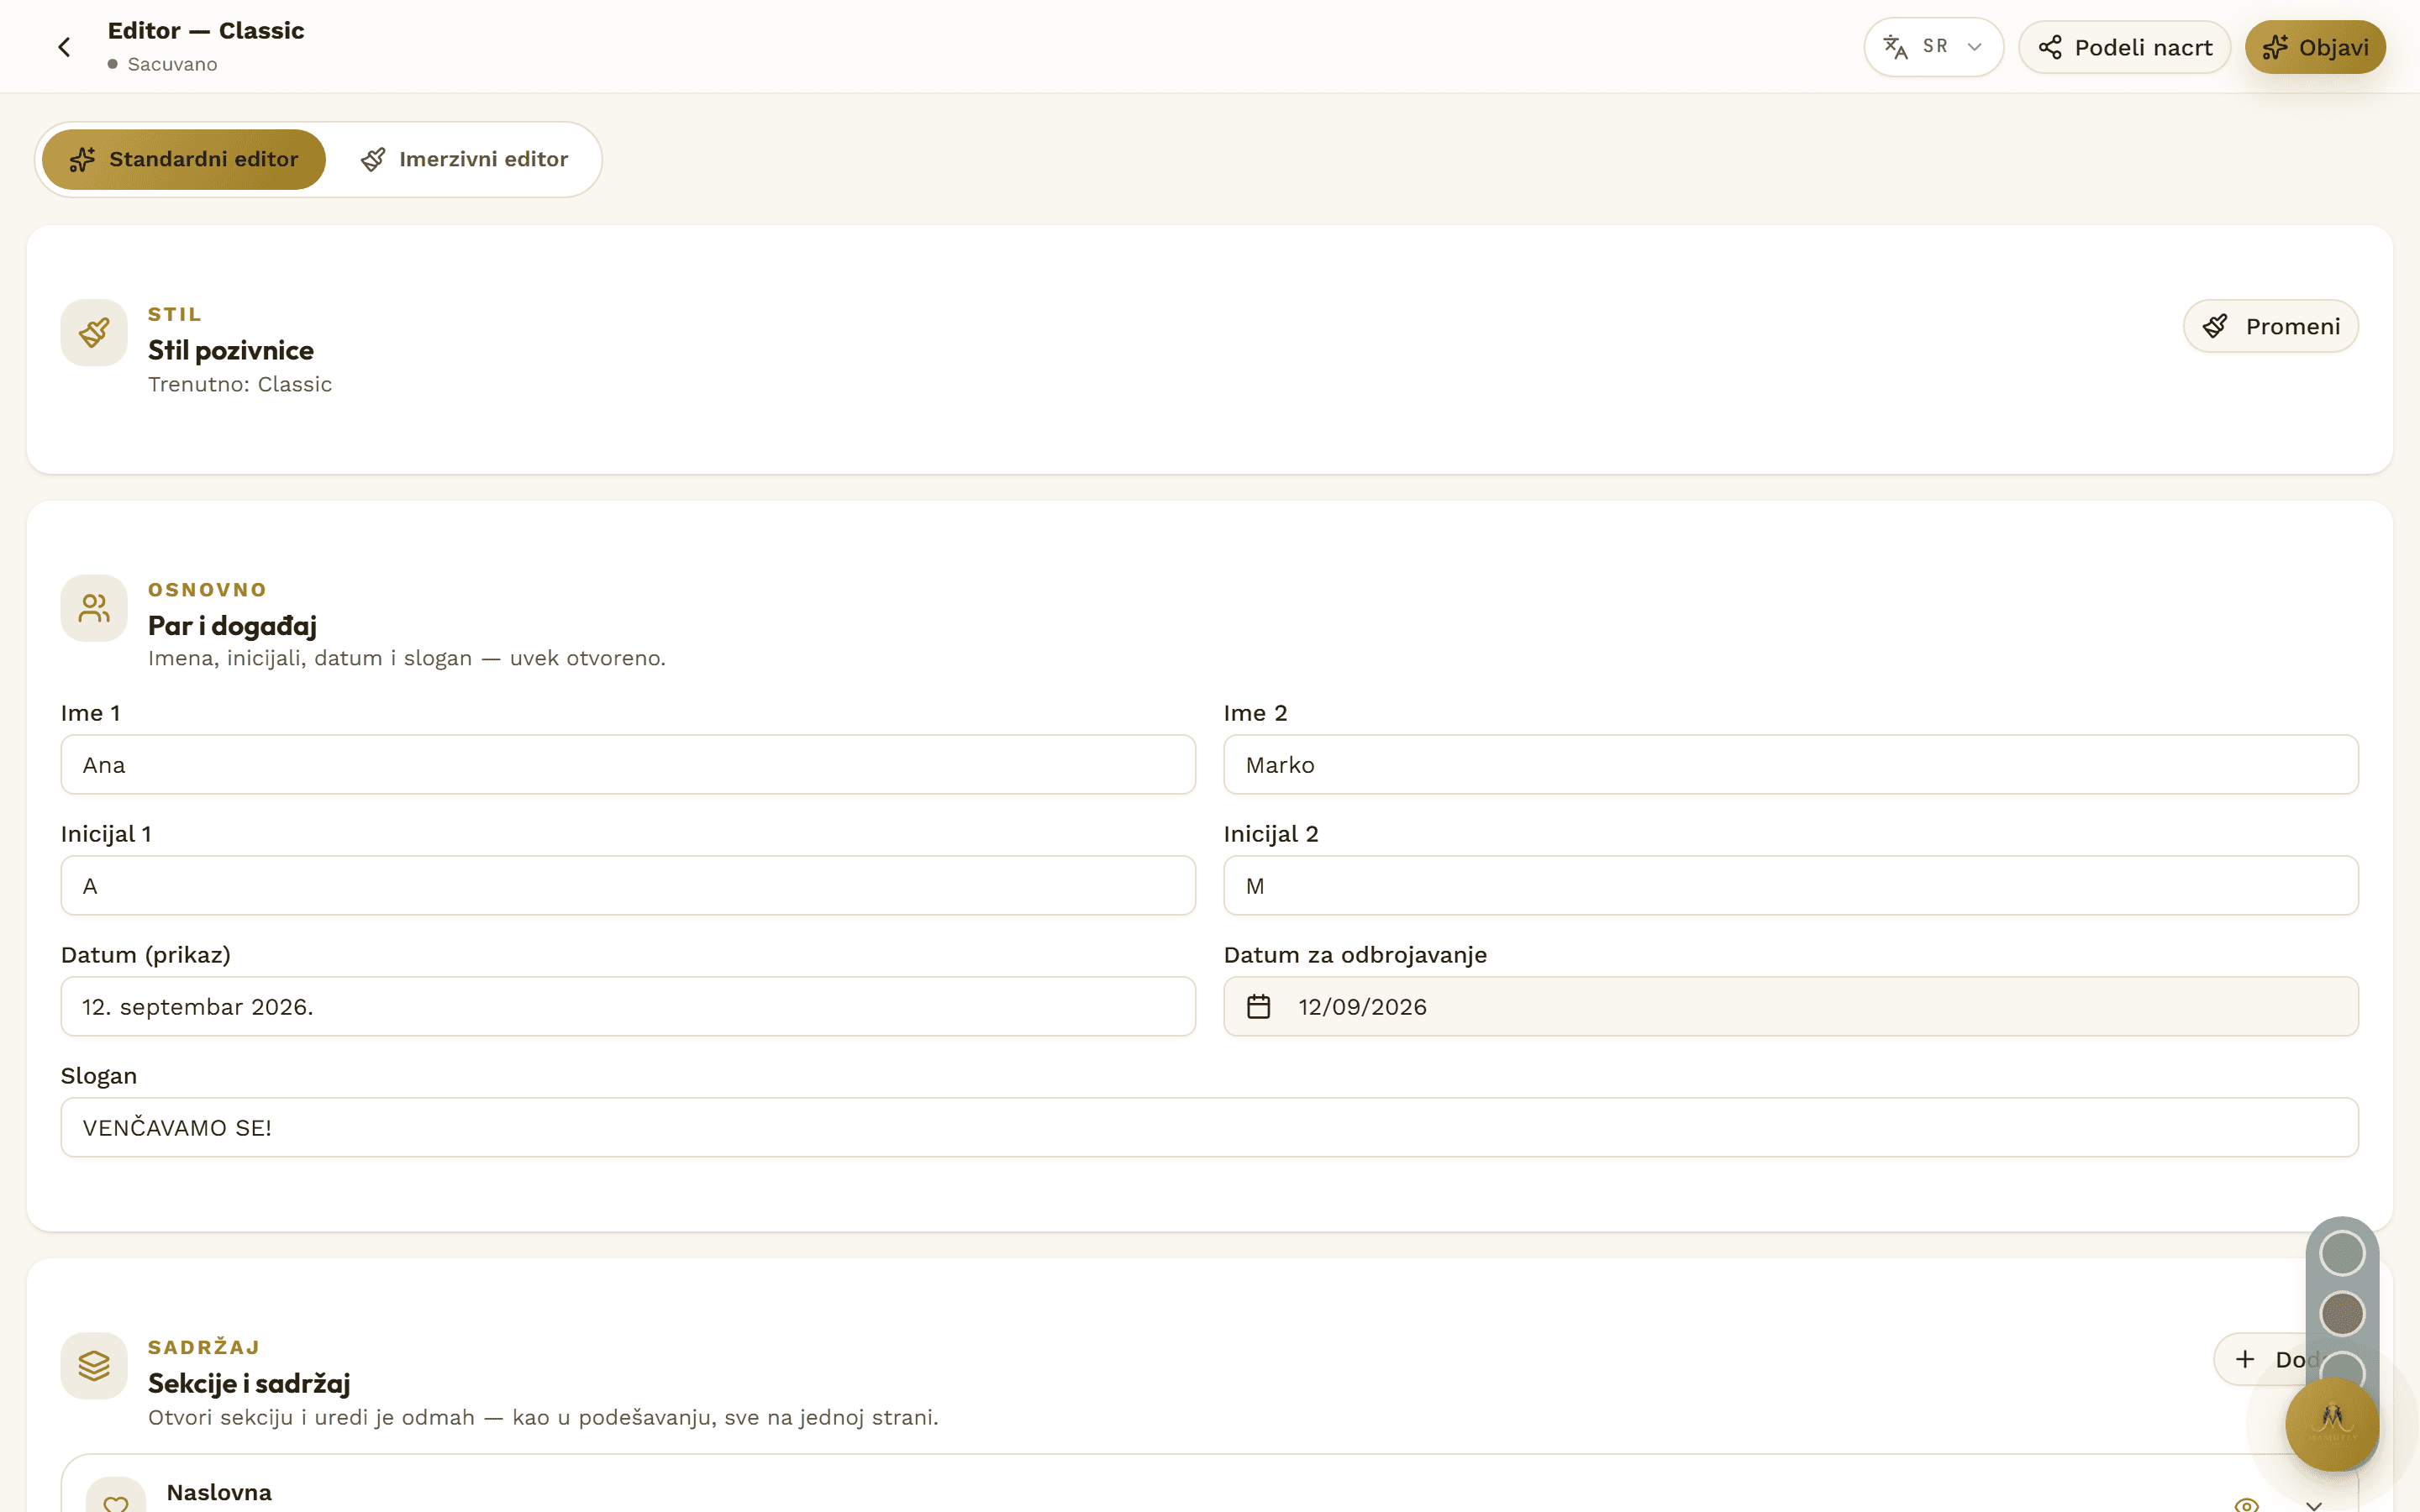
Task: Click Promeni to change invitation style
Action: point(2271,326)
